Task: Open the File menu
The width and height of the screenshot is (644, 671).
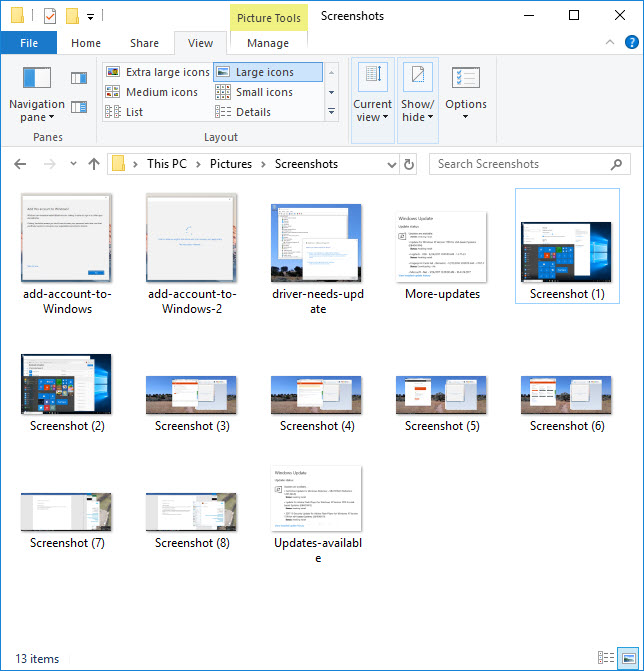Action: click(x=29, y=43)
